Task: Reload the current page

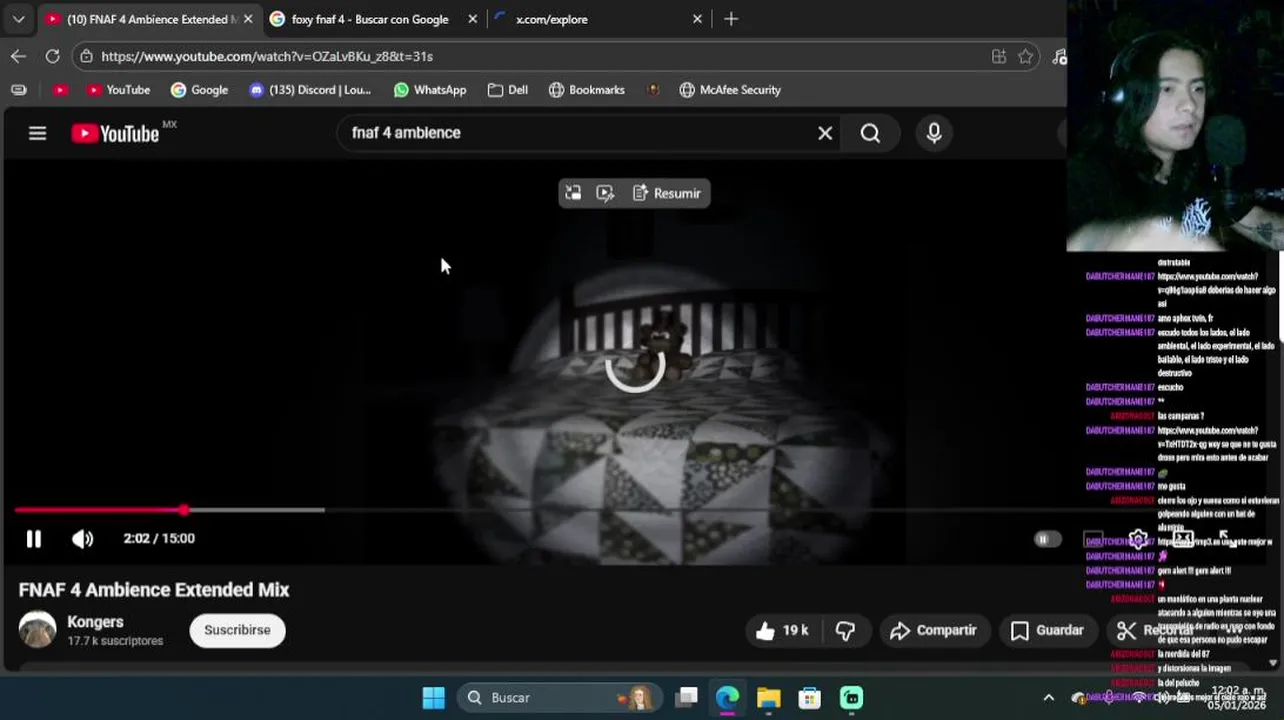Action: [x=52, y=56]
